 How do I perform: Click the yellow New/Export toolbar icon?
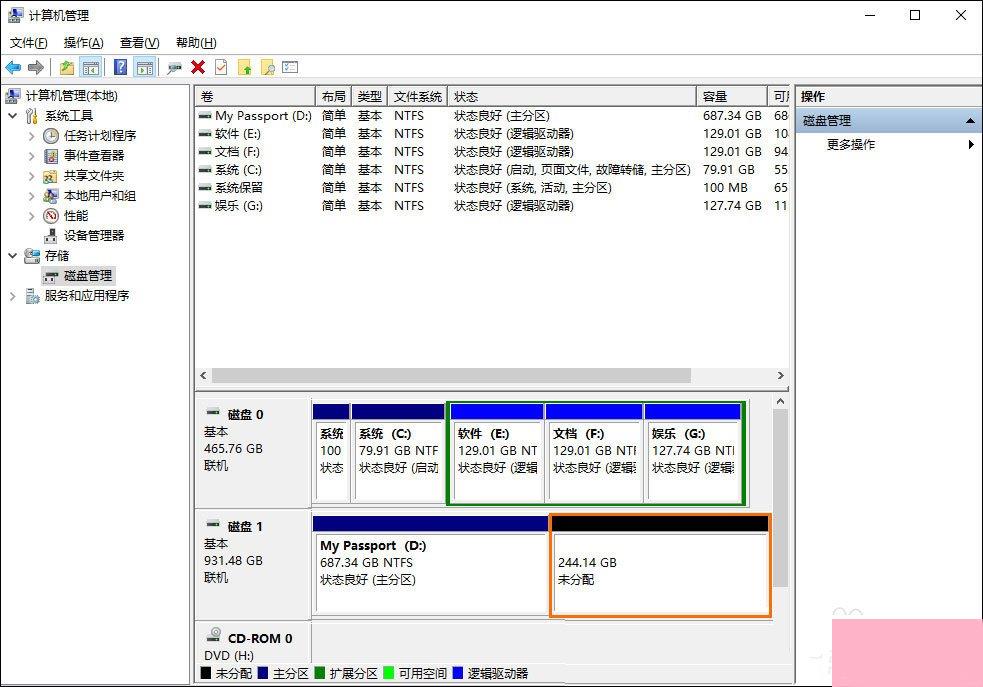(244, 67)
